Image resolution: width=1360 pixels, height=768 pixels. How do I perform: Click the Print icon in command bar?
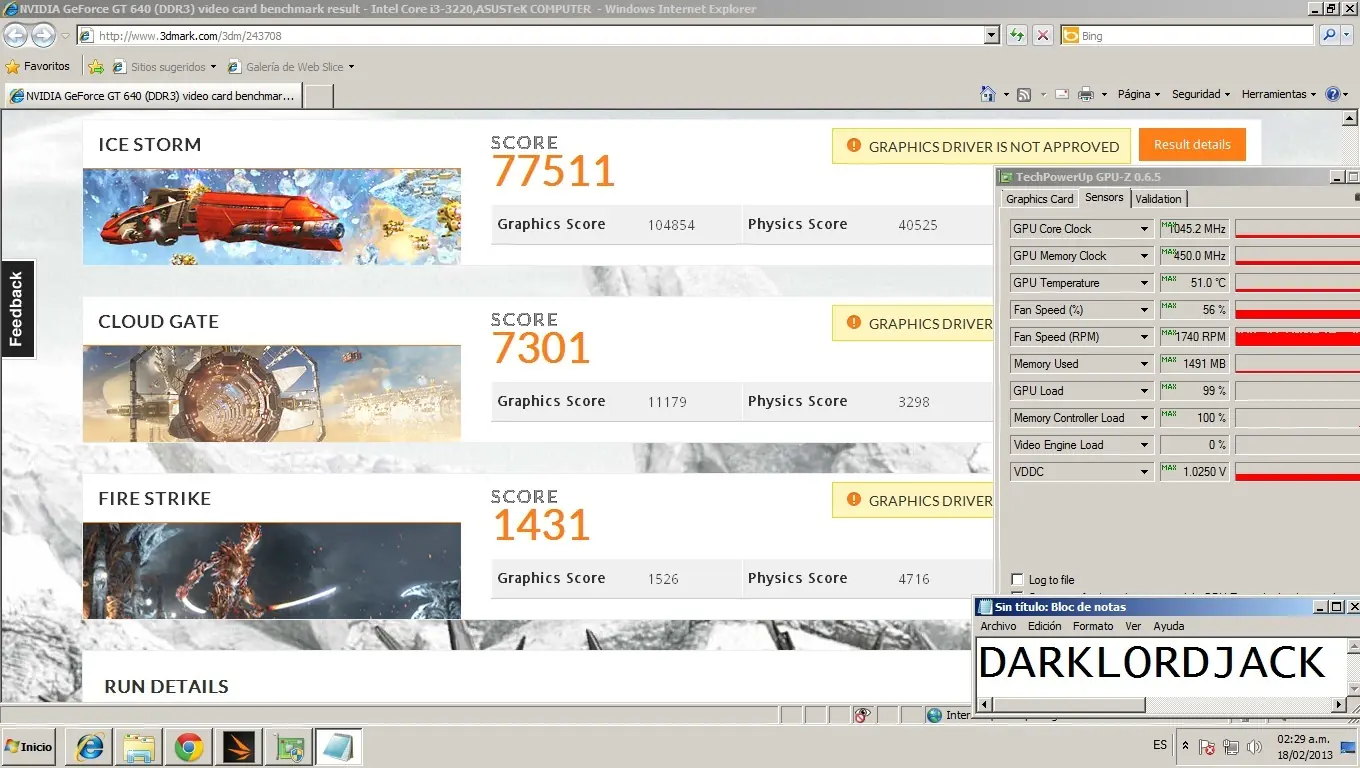pyautogui.click(x=1087, y=94)
